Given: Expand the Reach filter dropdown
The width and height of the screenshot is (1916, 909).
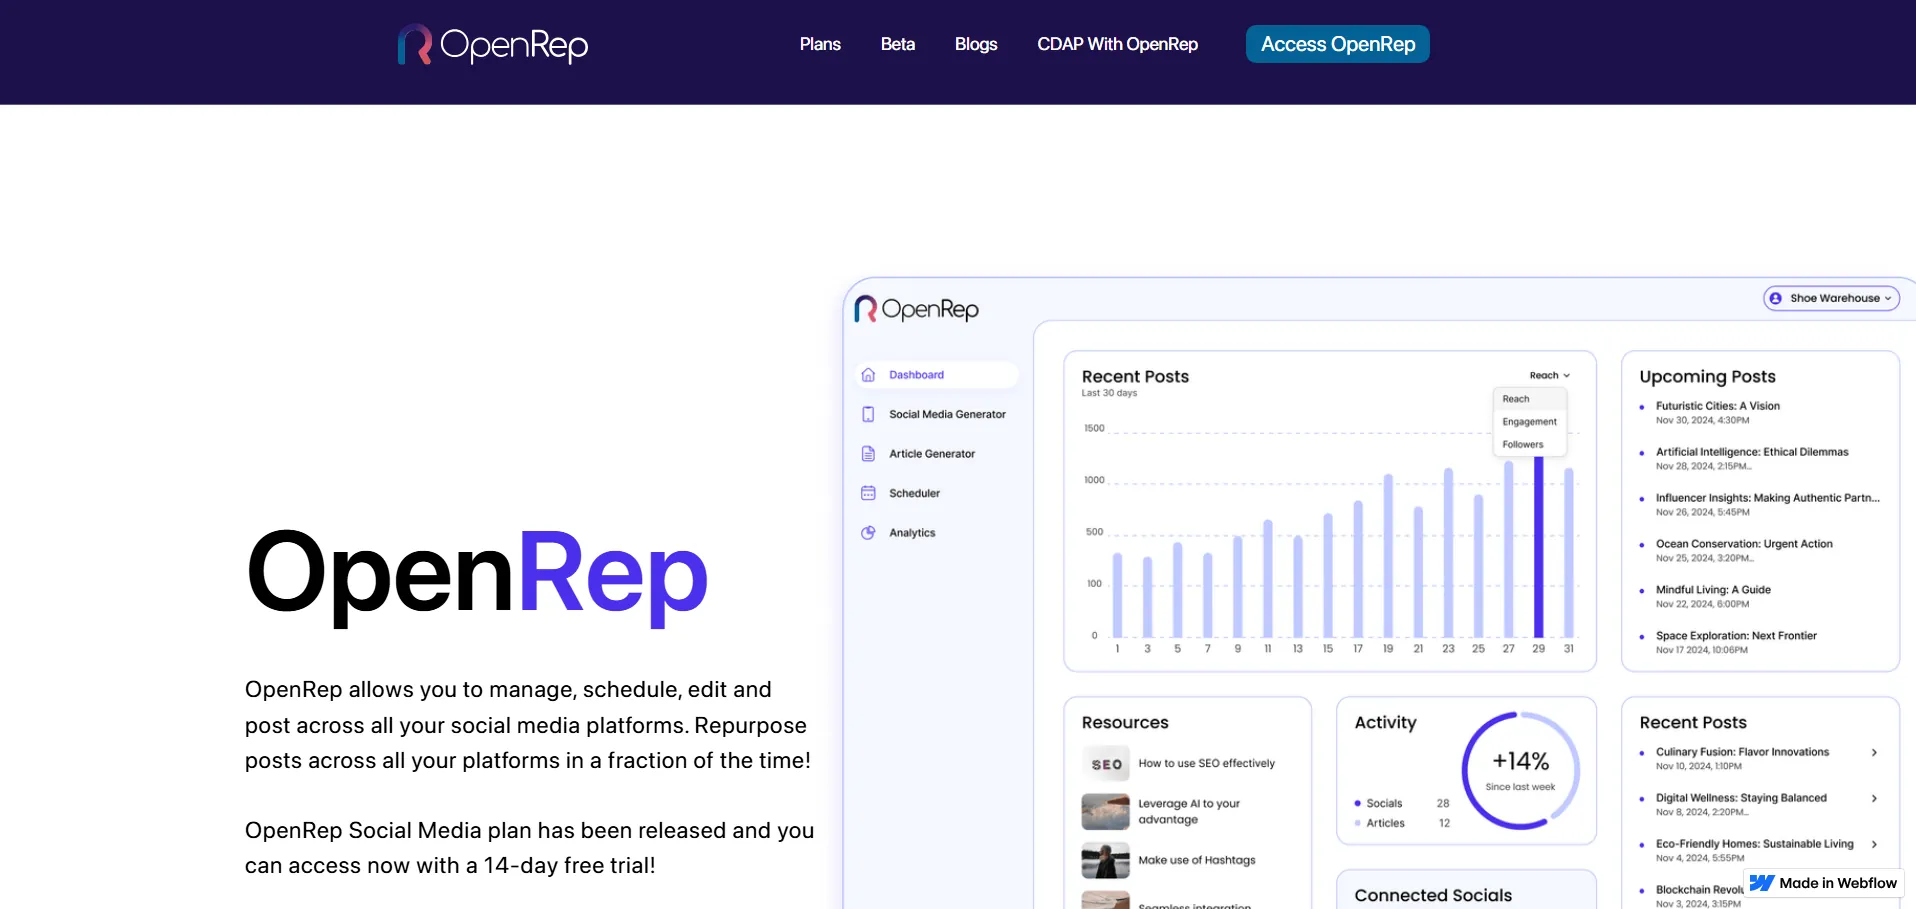Looking at the screenshot, I should 1549,376.
